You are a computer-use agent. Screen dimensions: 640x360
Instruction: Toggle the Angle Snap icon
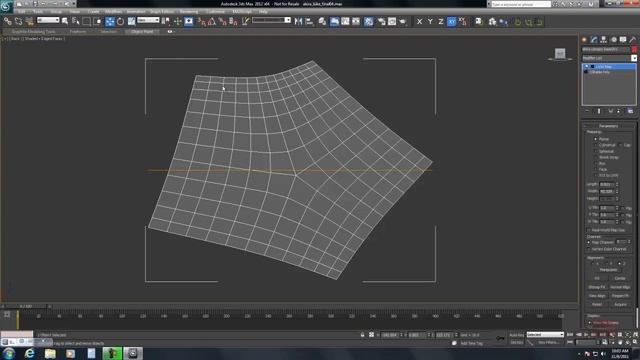212,21
